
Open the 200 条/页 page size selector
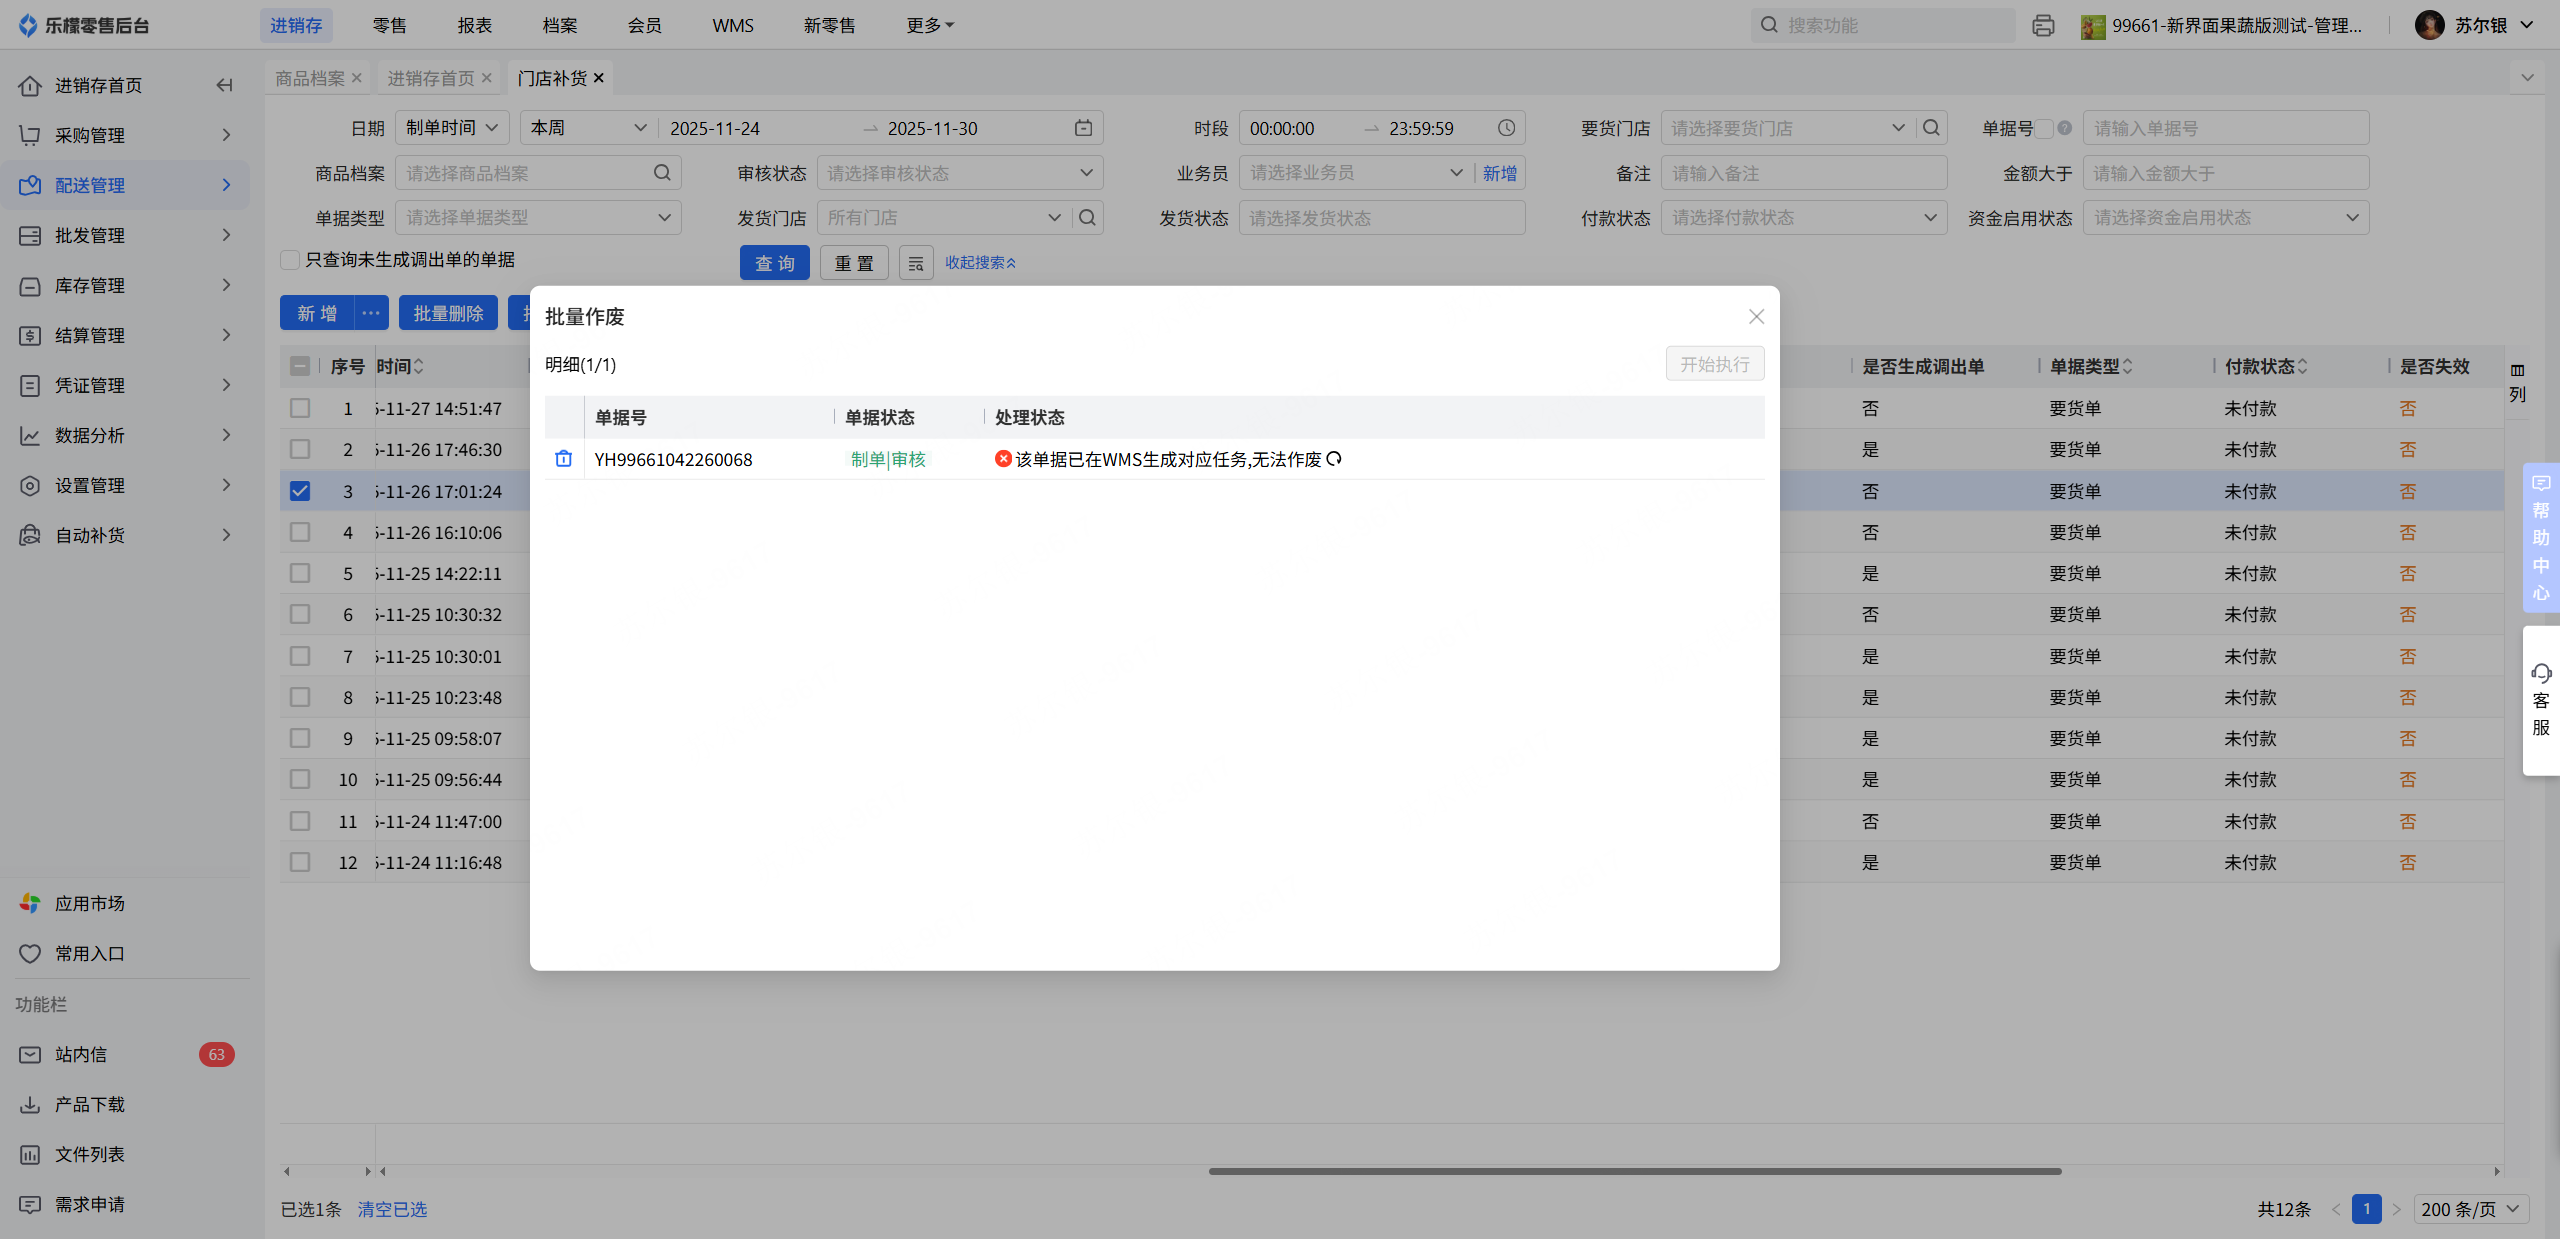[x=2470, y=1209]
